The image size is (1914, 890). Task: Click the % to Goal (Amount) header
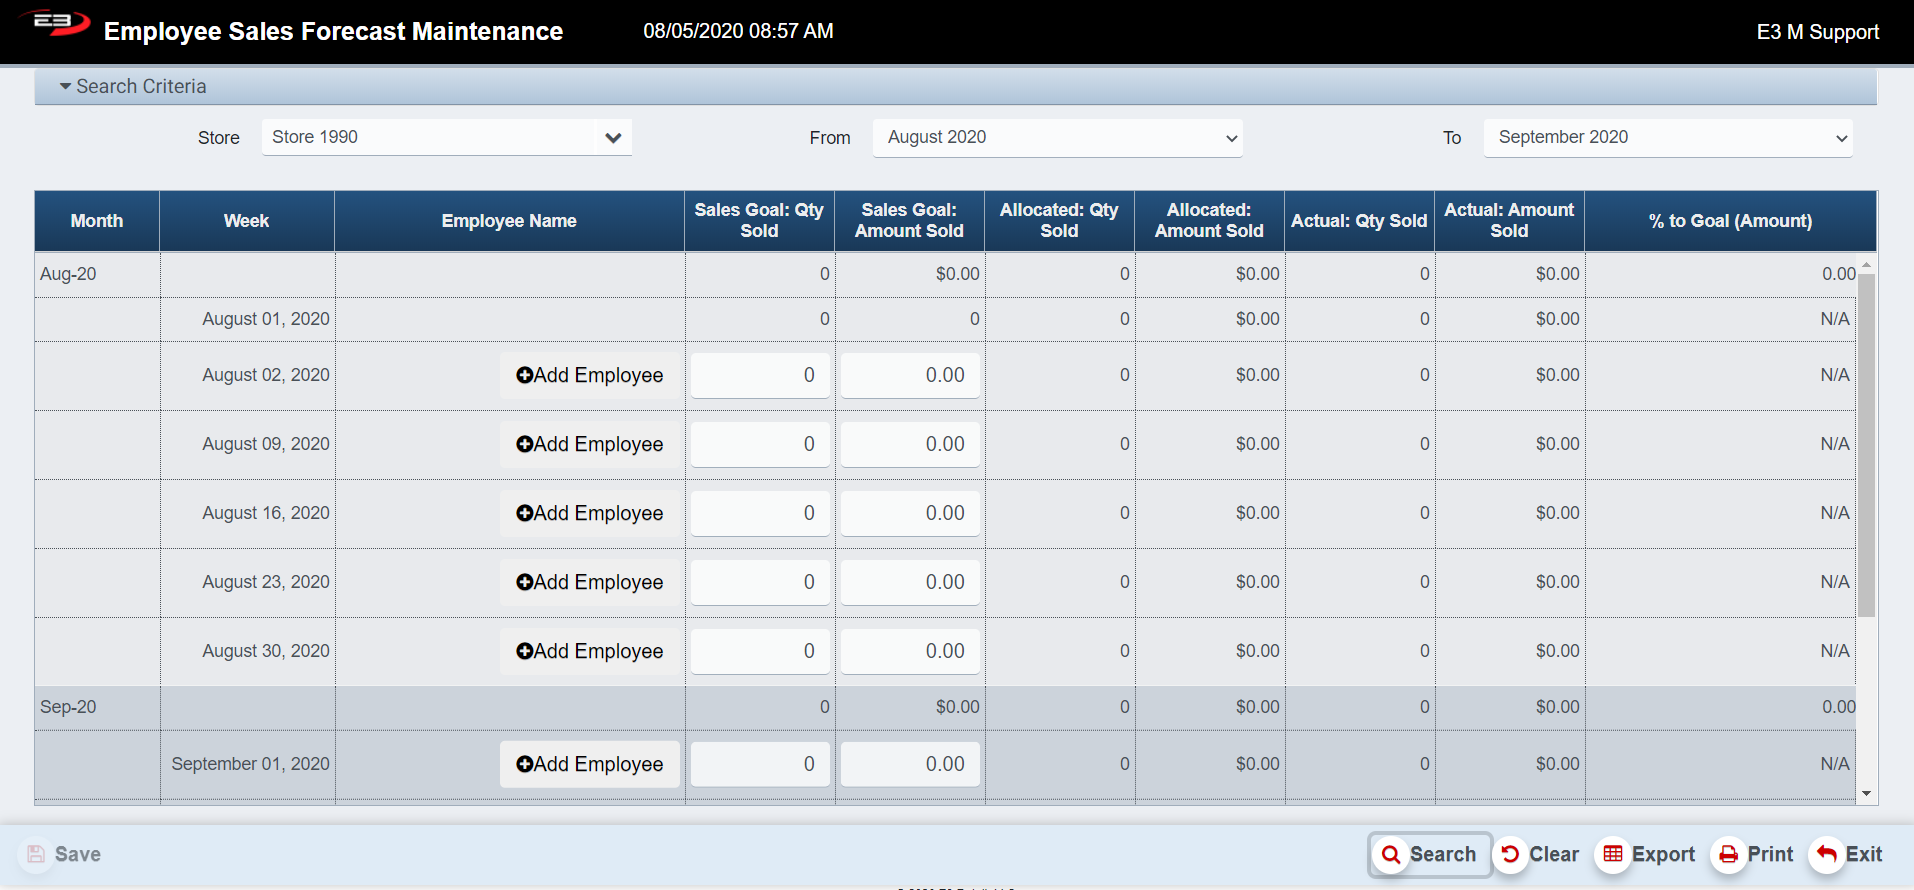(x=1729, y=221)
